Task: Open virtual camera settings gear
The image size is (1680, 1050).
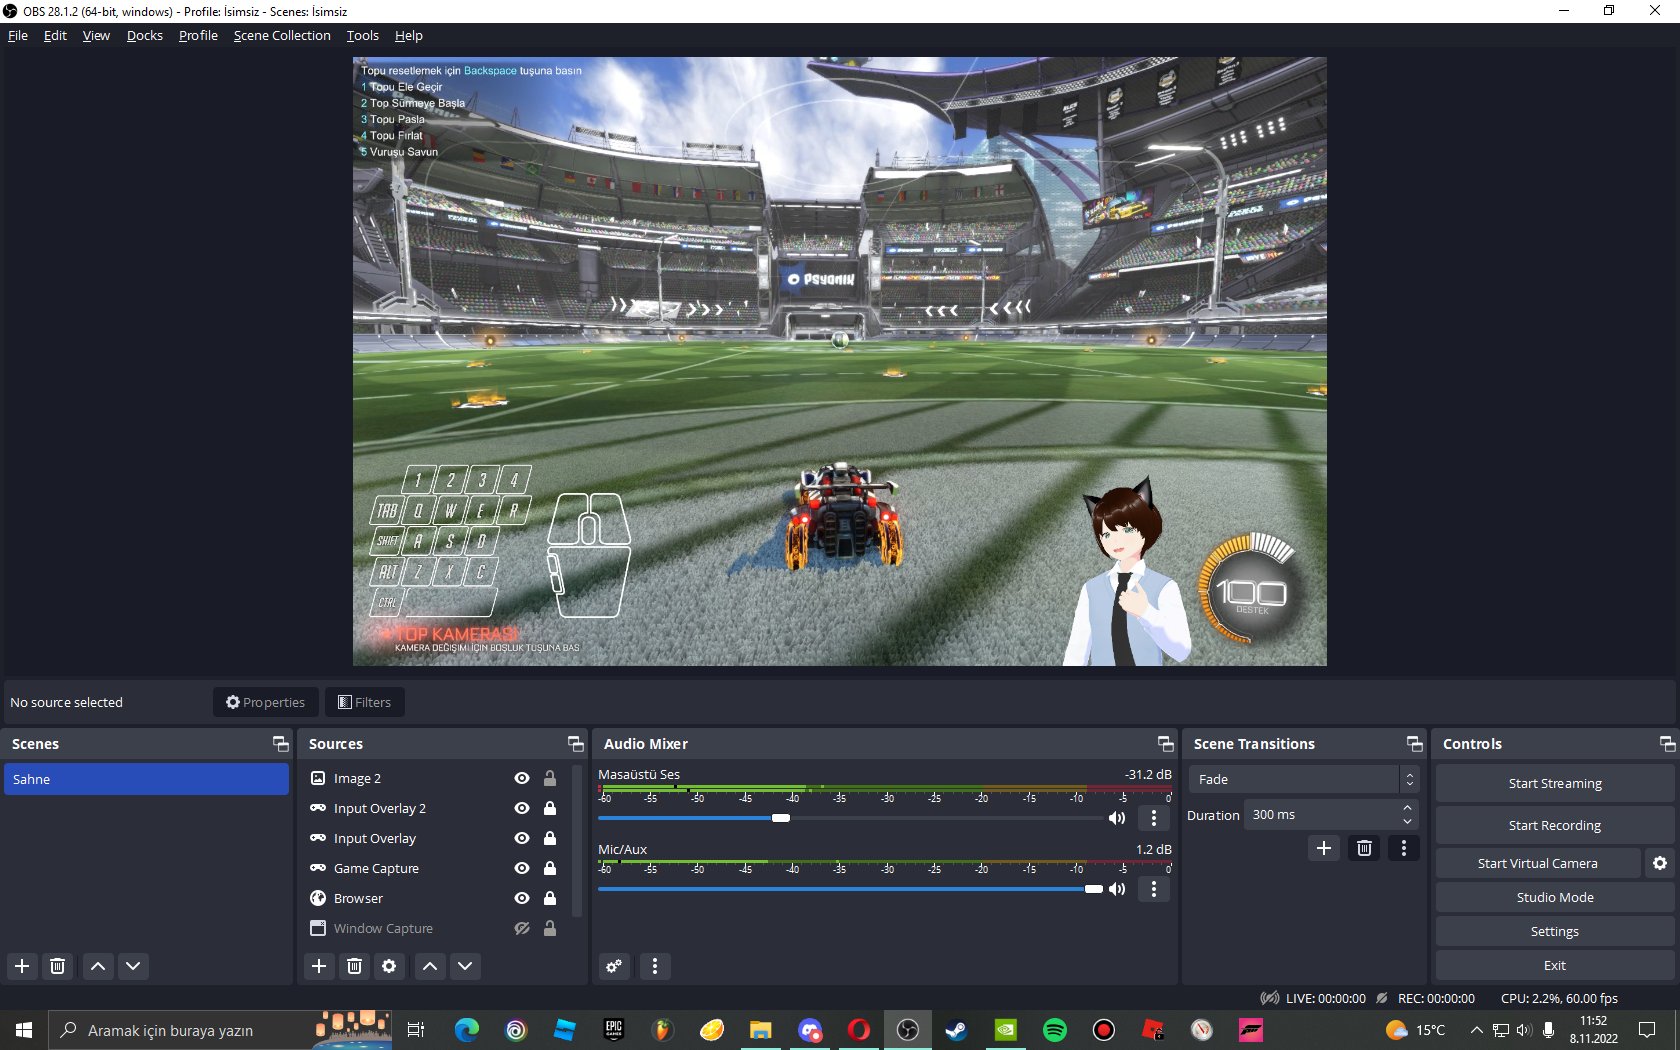Action: point(1660,863)
